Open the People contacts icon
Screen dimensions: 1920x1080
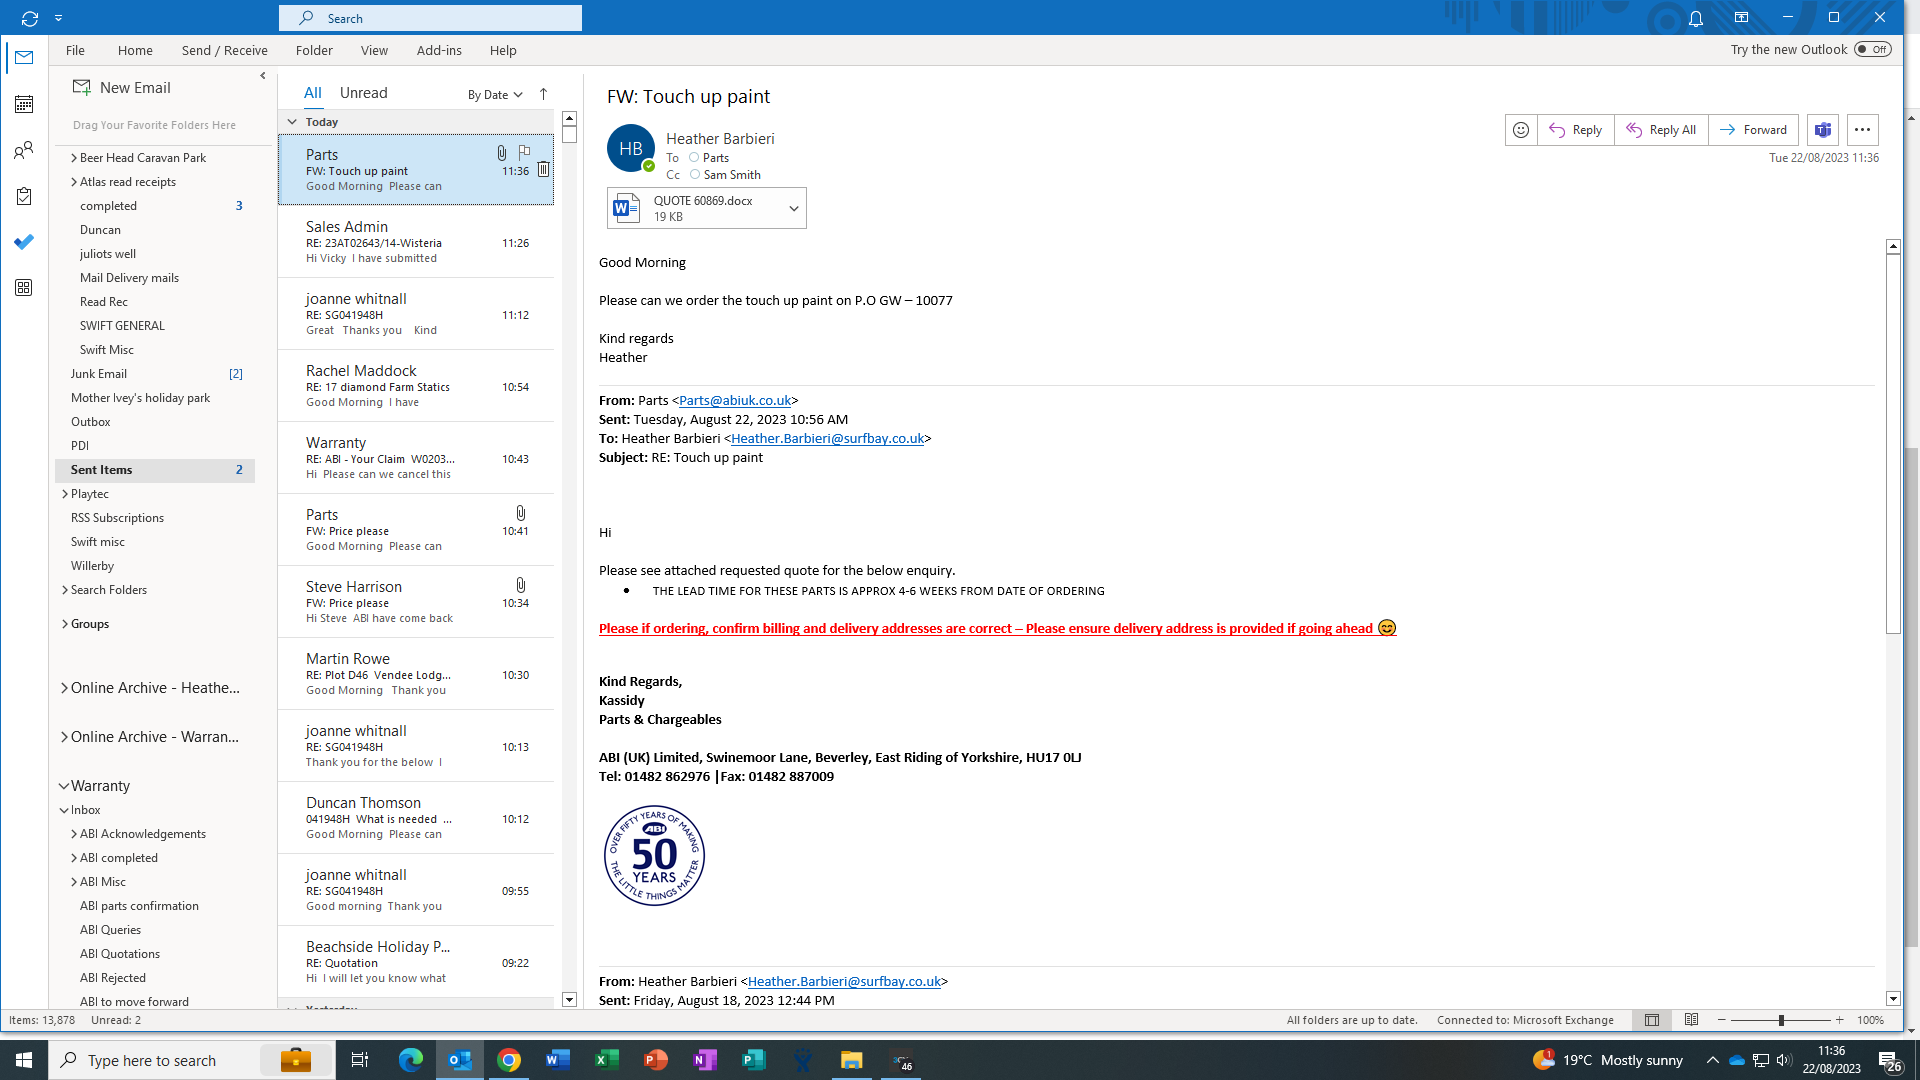click(24, 150)
